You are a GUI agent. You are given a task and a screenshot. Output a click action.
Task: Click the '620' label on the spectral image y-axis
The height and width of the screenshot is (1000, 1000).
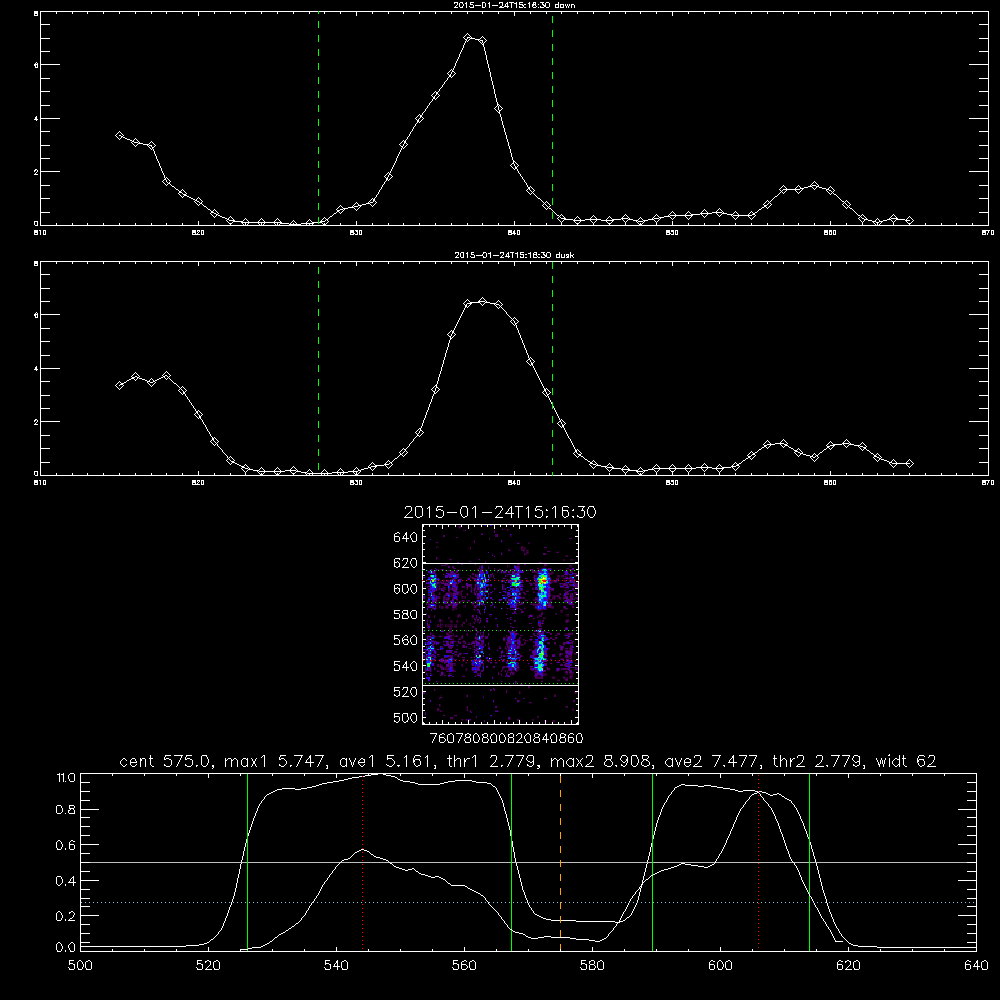point(406,563)
